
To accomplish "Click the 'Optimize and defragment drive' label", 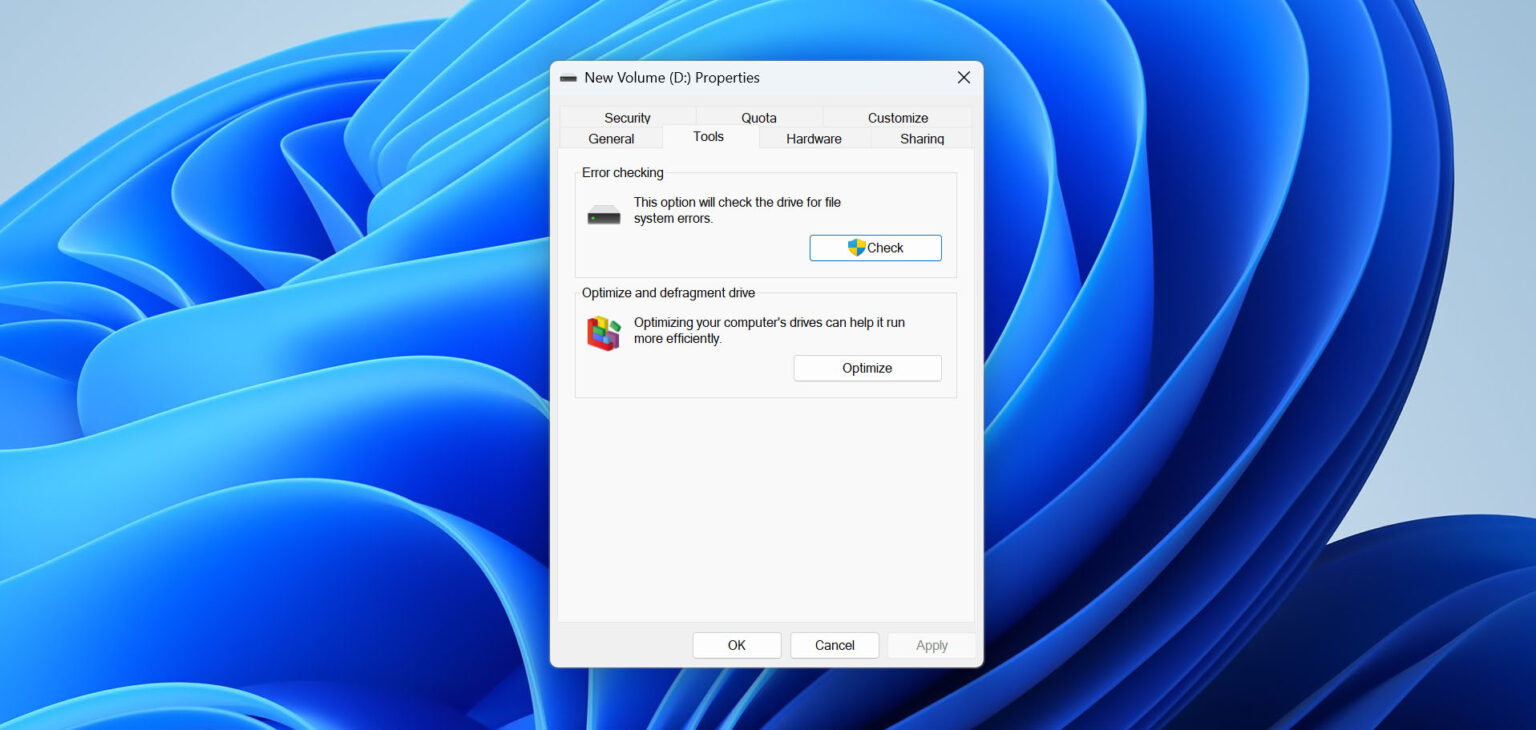I will point(669,293).
